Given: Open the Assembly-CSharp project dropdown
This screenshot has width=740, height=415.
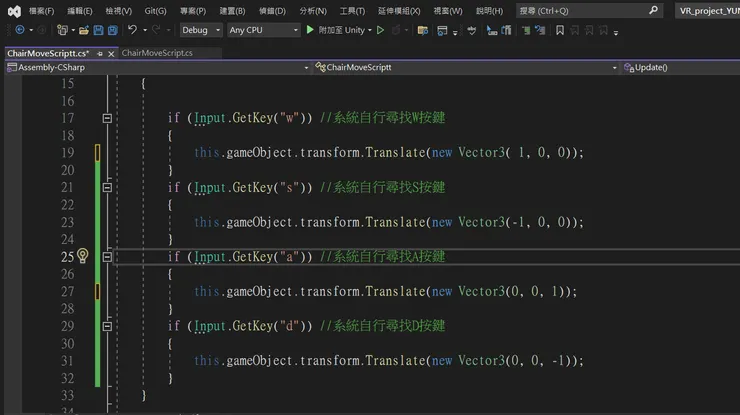Looking at the screenshot, I should (156, 68).
